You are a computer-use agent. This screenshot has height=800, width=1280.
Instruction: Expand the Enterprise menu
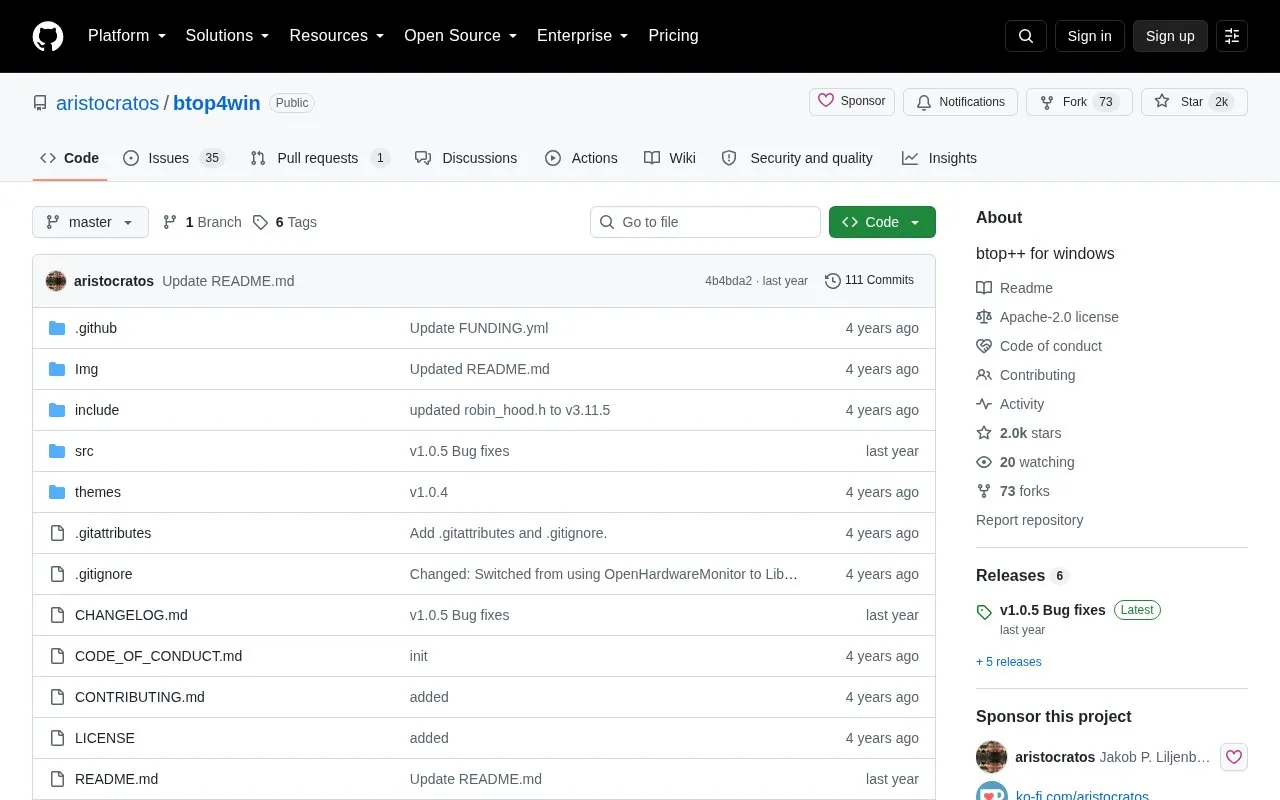[x=583, y=36]
